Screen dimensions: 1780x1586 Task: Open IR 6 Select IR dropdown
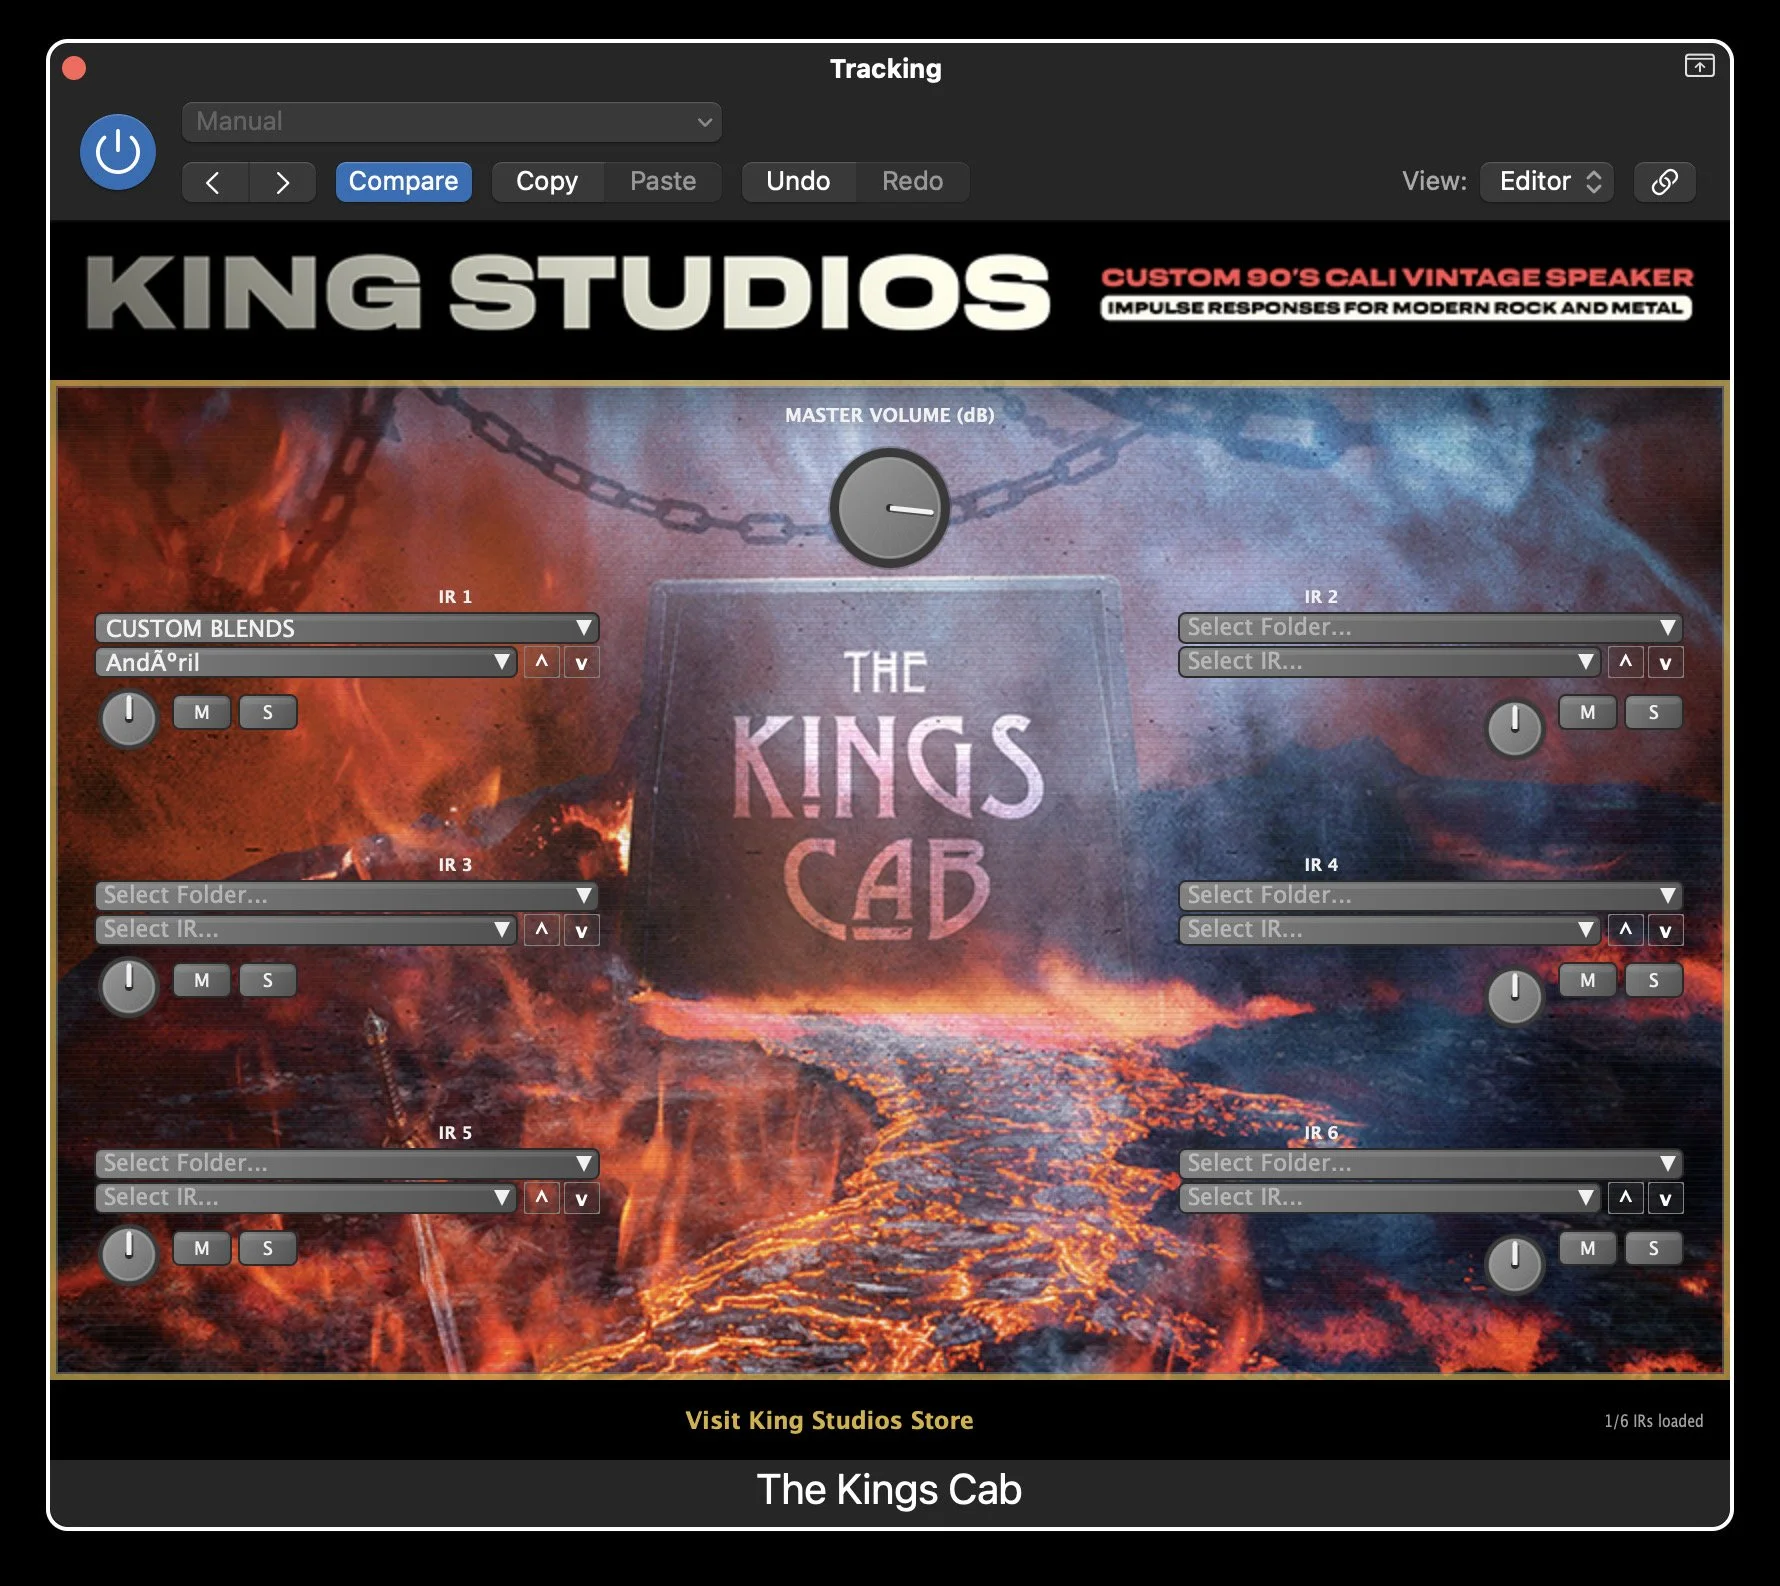click(1390, 1198)
